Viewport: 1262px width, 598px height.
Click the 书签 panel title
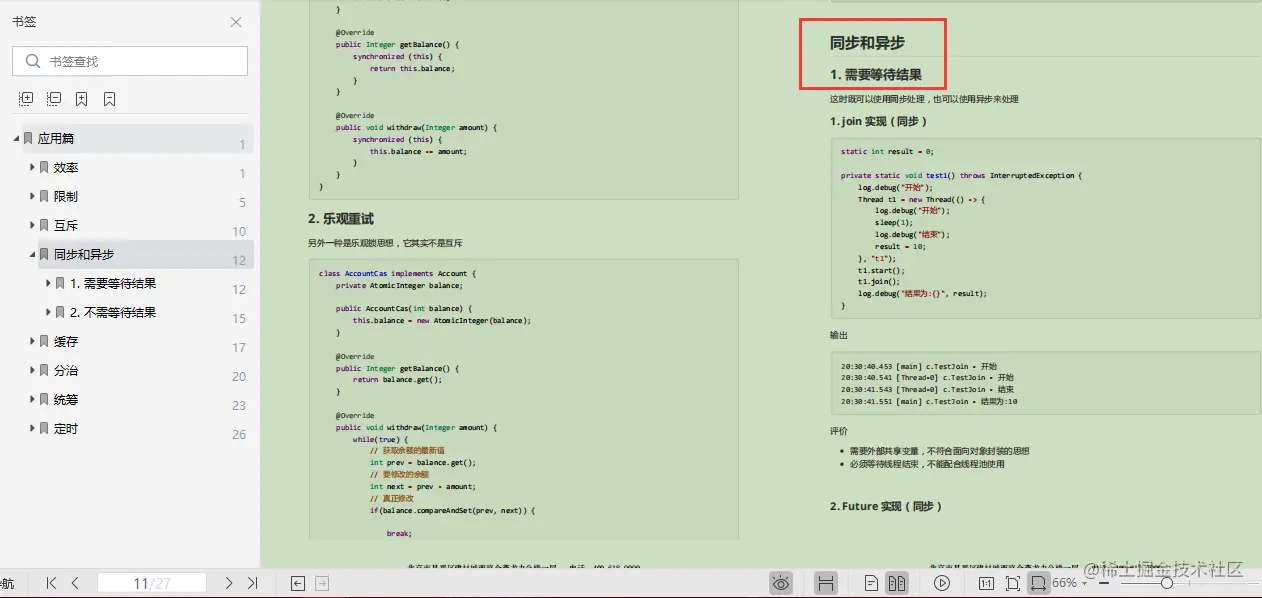[x=24, y=22]
